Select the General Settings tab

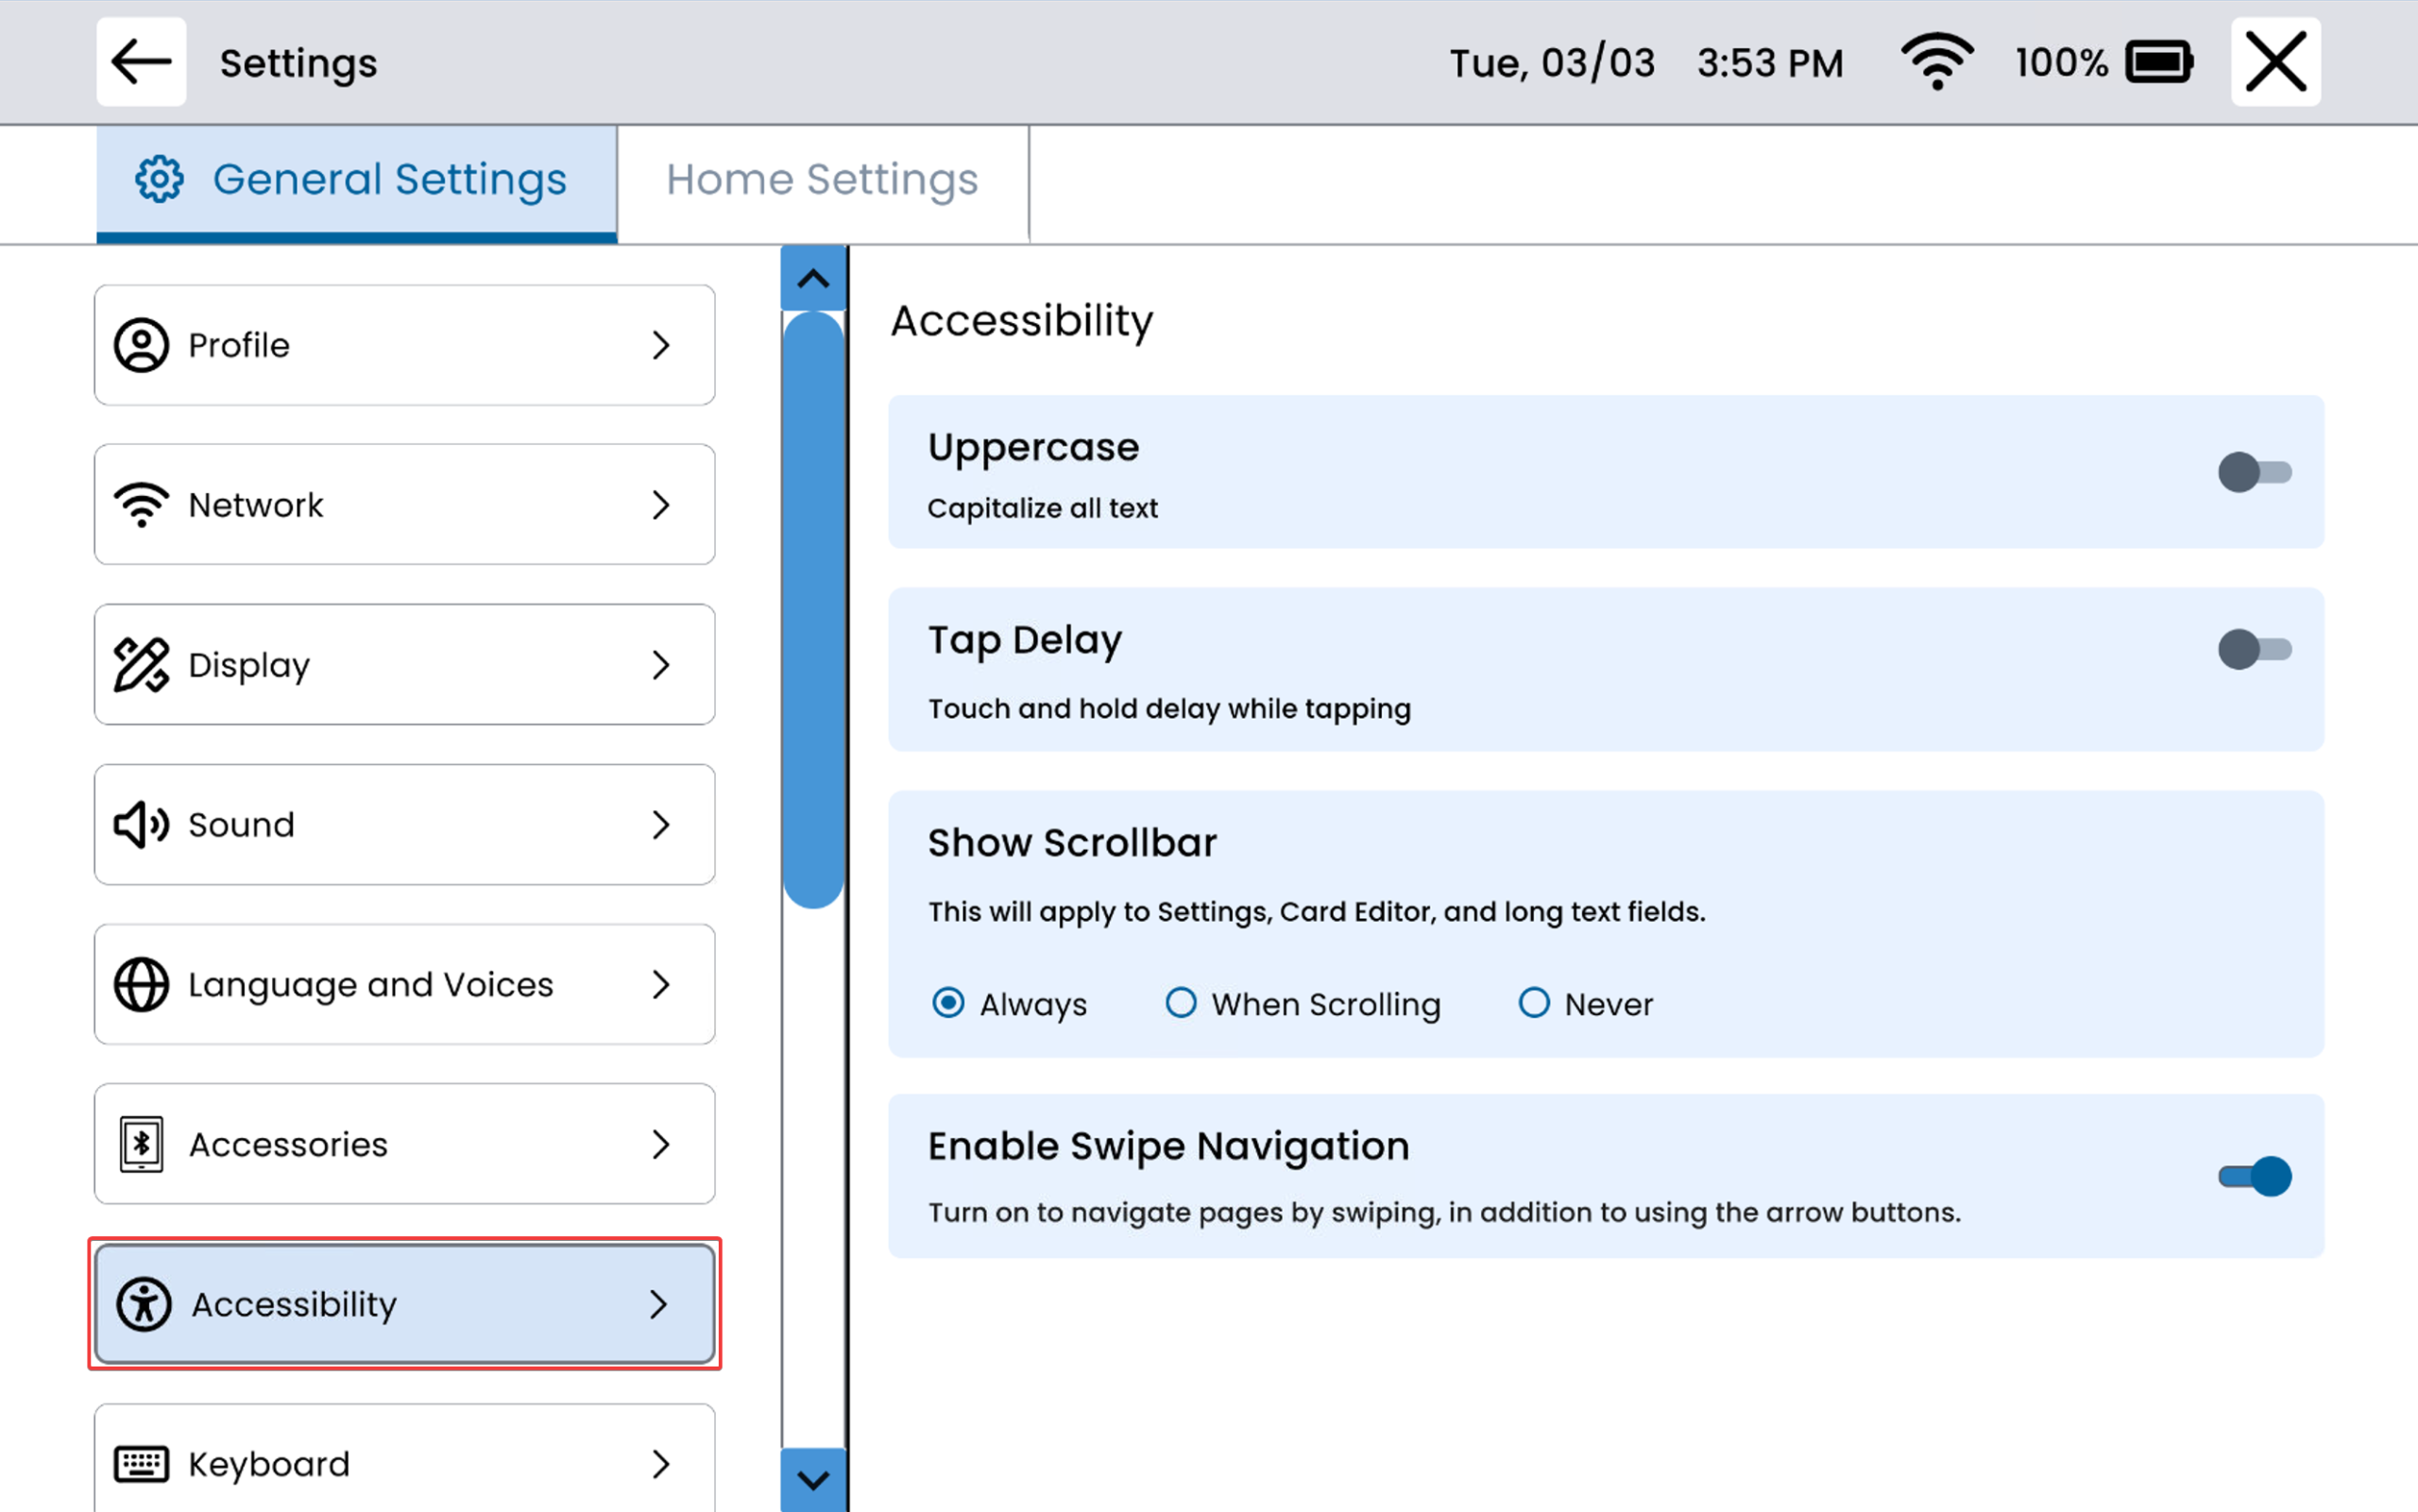(357, 181)
